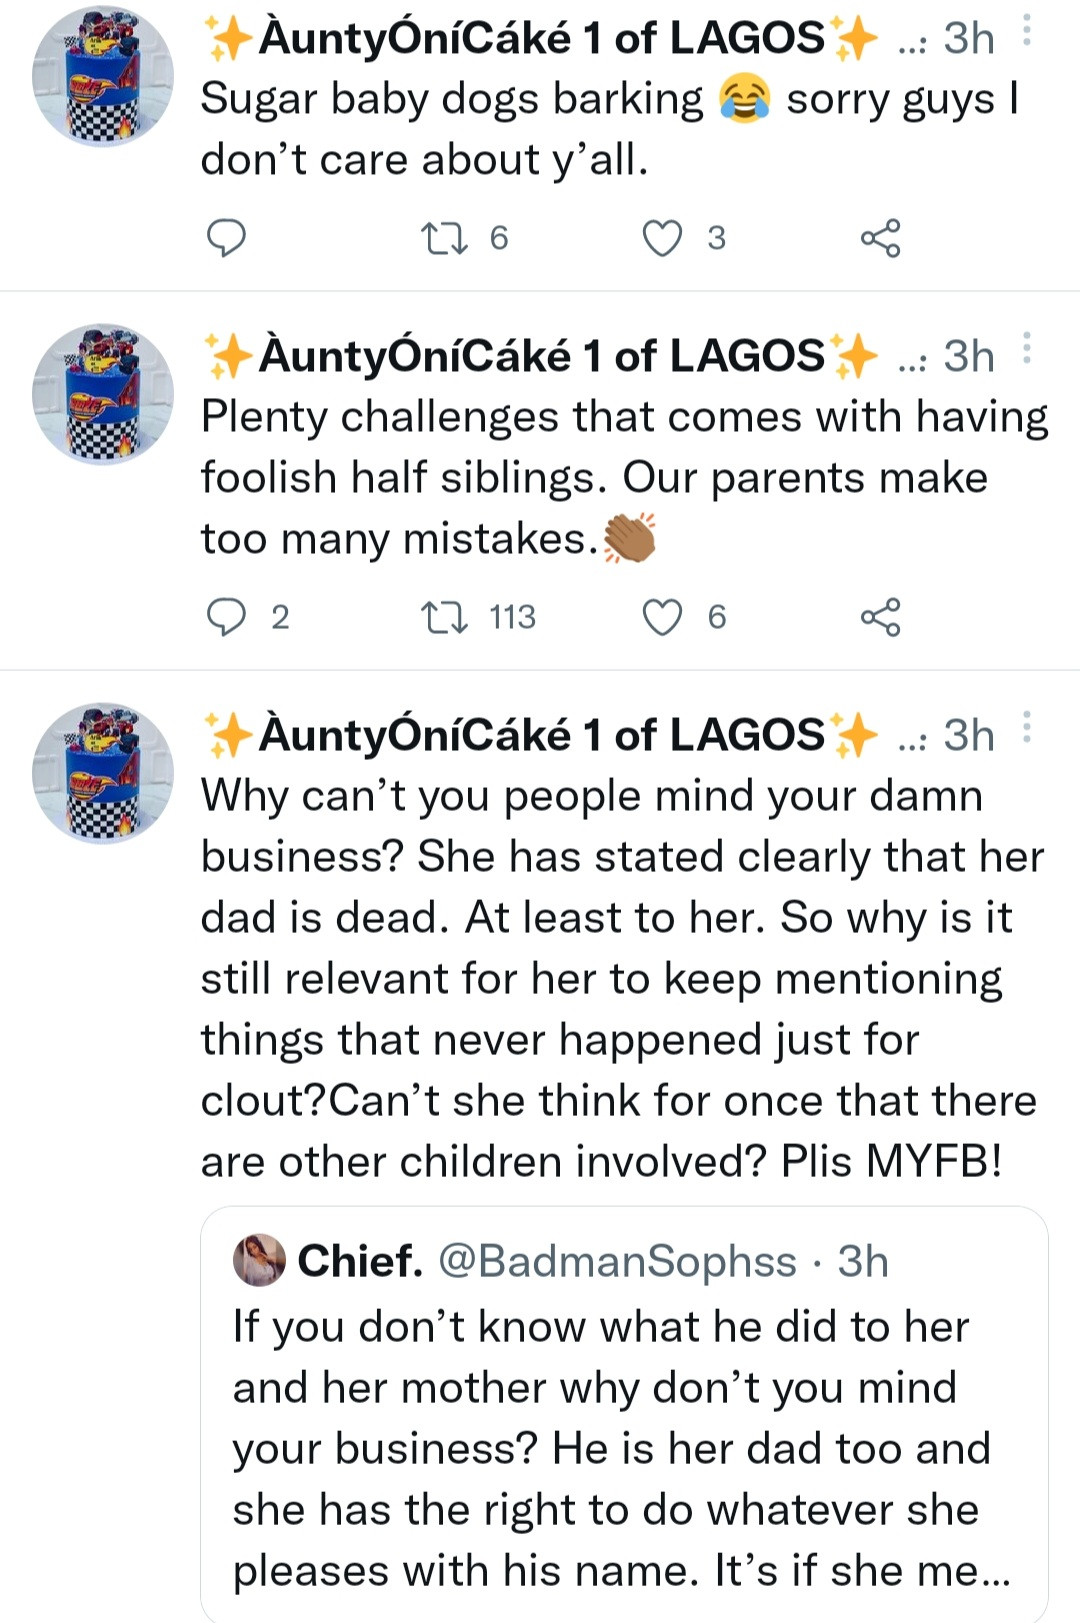Like the 'foolish half siblings' tweet
The image size is (1080, 1623).
pyautogui.click(x=662, y=617)
